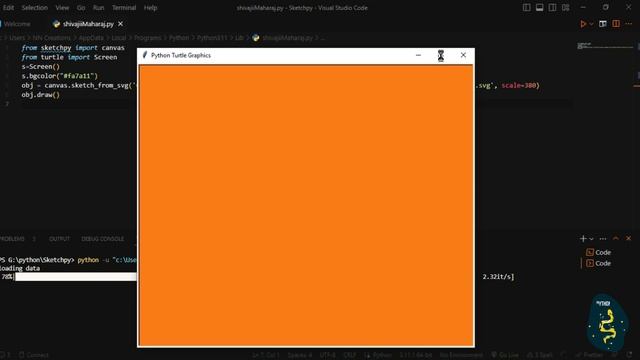Click the 'loading data' terminal output text
Viewport: 640px width, 360px height.
click(20, 268)
